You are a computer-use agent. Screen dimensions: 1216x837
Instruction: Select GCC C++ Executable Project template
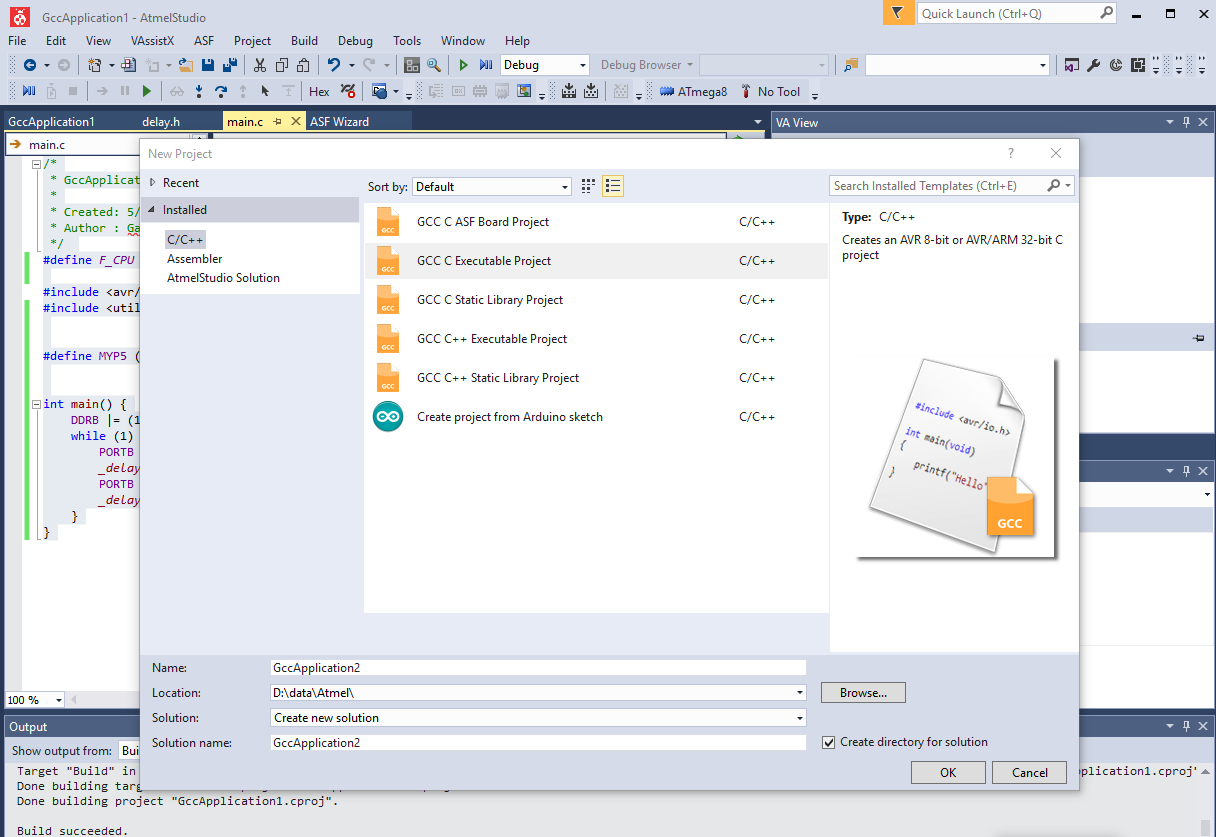(596, 339)
